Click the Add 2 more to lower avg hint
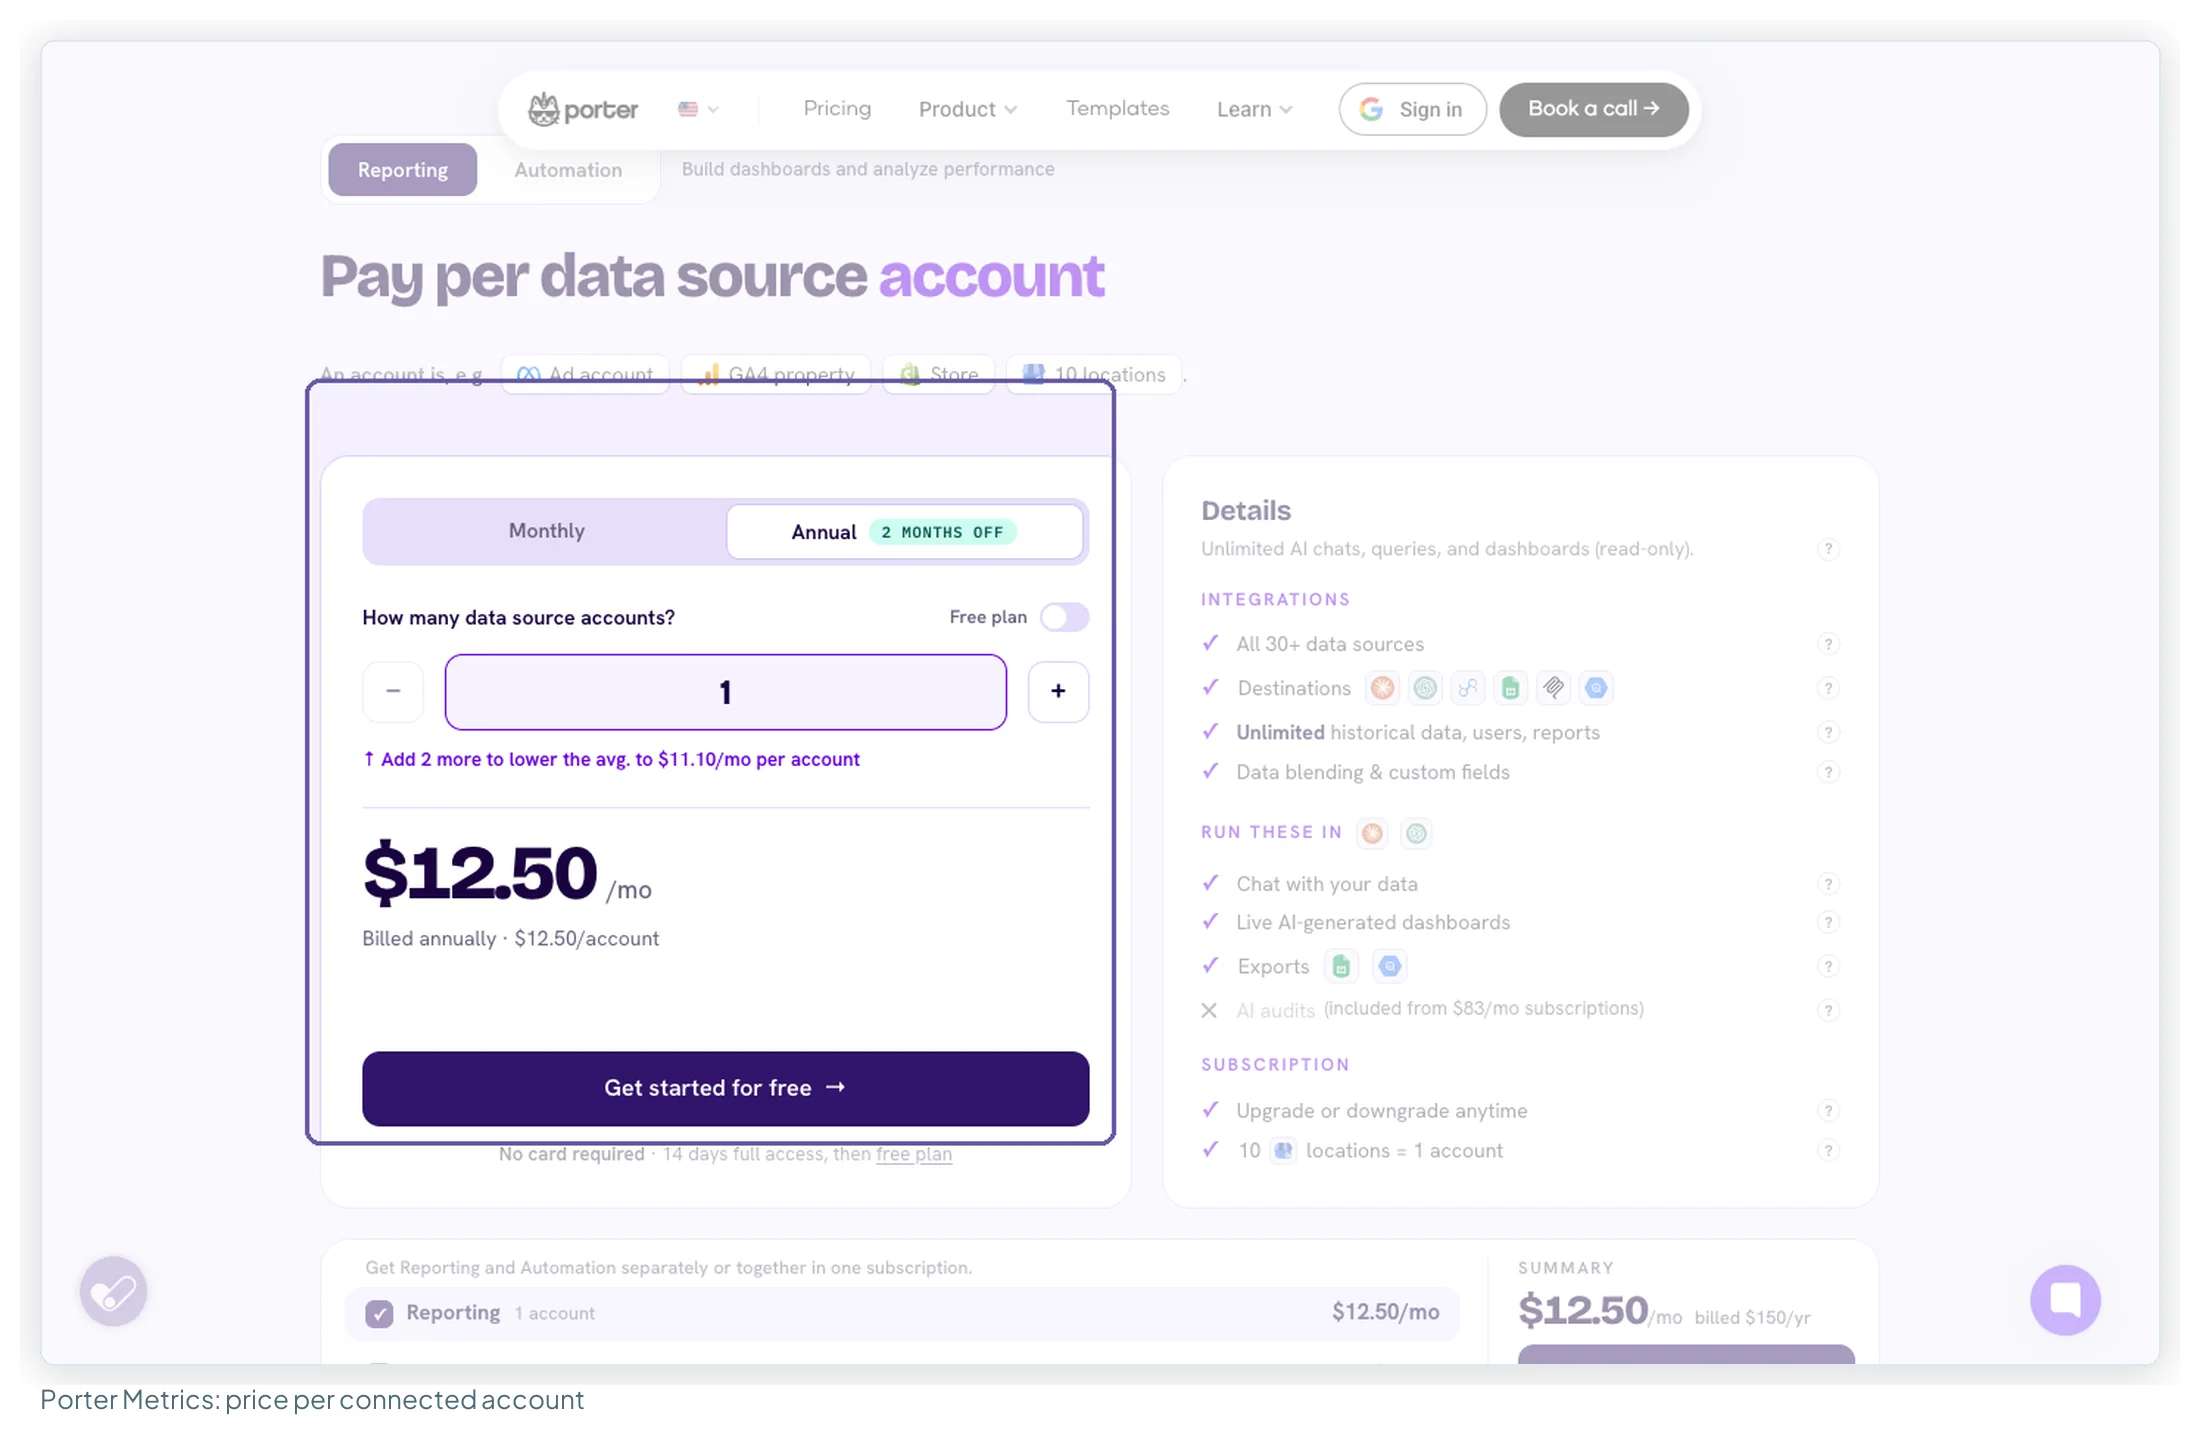Screen dimensions: 2200x1439 coord(611,759)
